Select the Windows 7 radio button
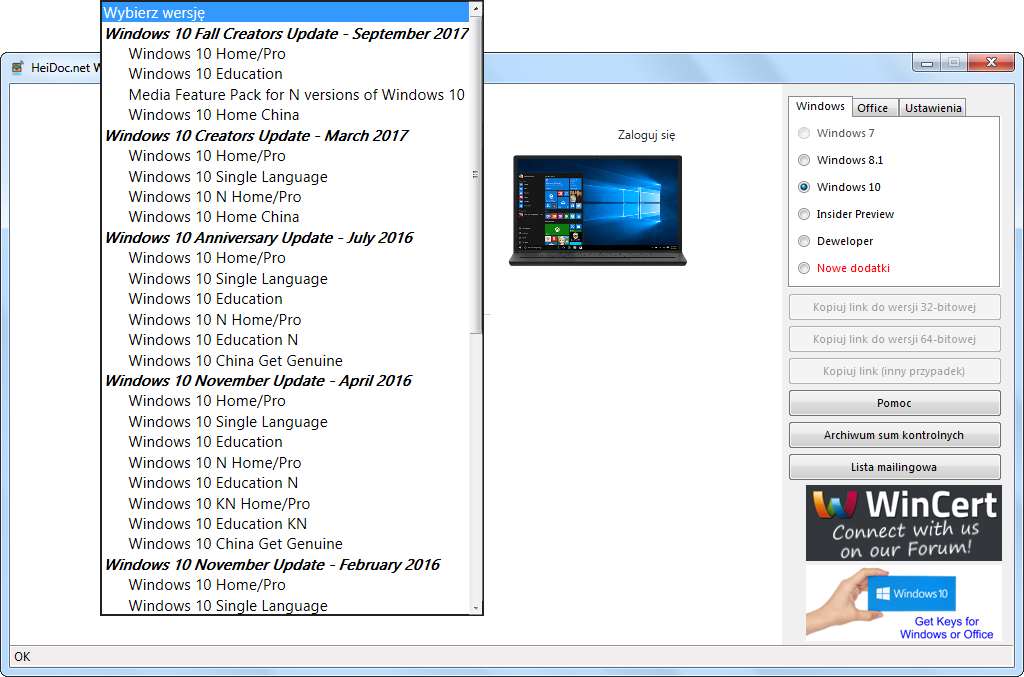The height and width of the screenshot is (677, 1024). click(804, 133)
